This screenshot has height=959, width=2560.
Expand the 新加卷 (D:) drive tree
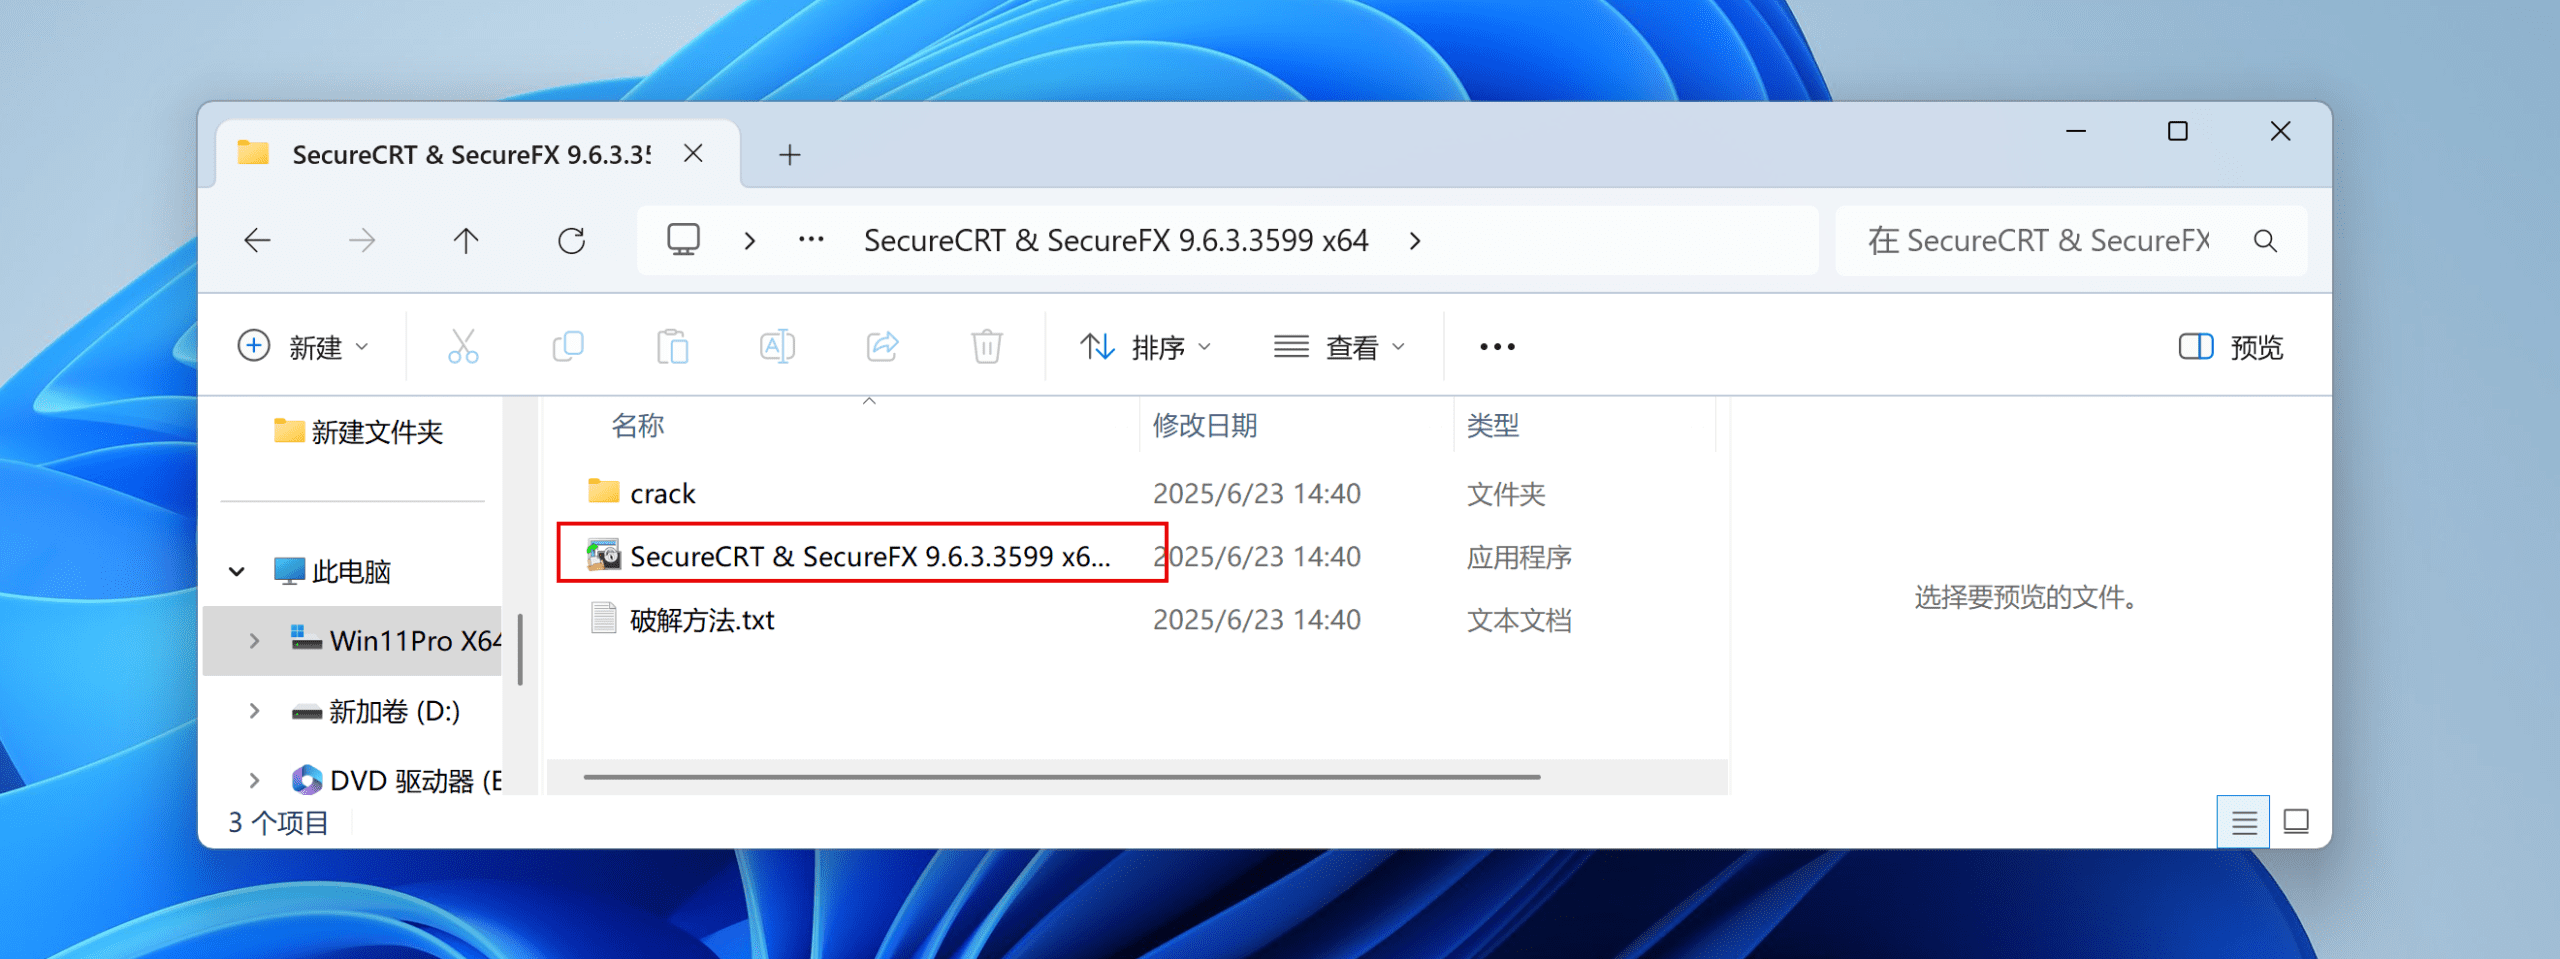(254, 711)
